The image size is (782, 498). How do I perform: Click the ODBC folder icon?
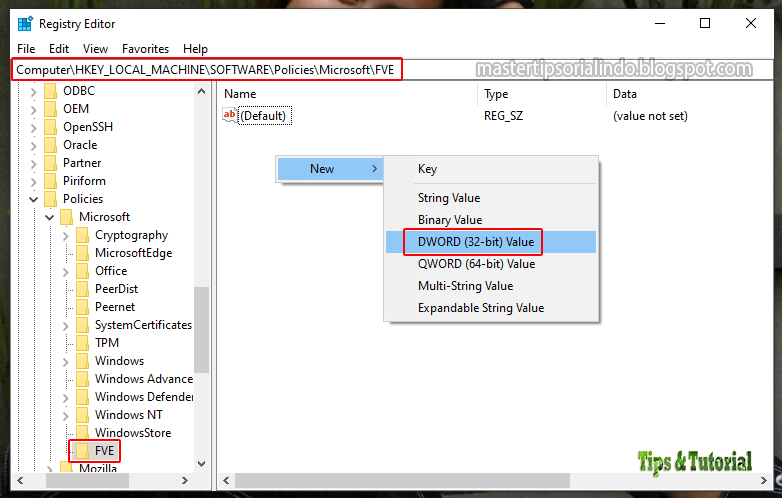click(50, 91)
